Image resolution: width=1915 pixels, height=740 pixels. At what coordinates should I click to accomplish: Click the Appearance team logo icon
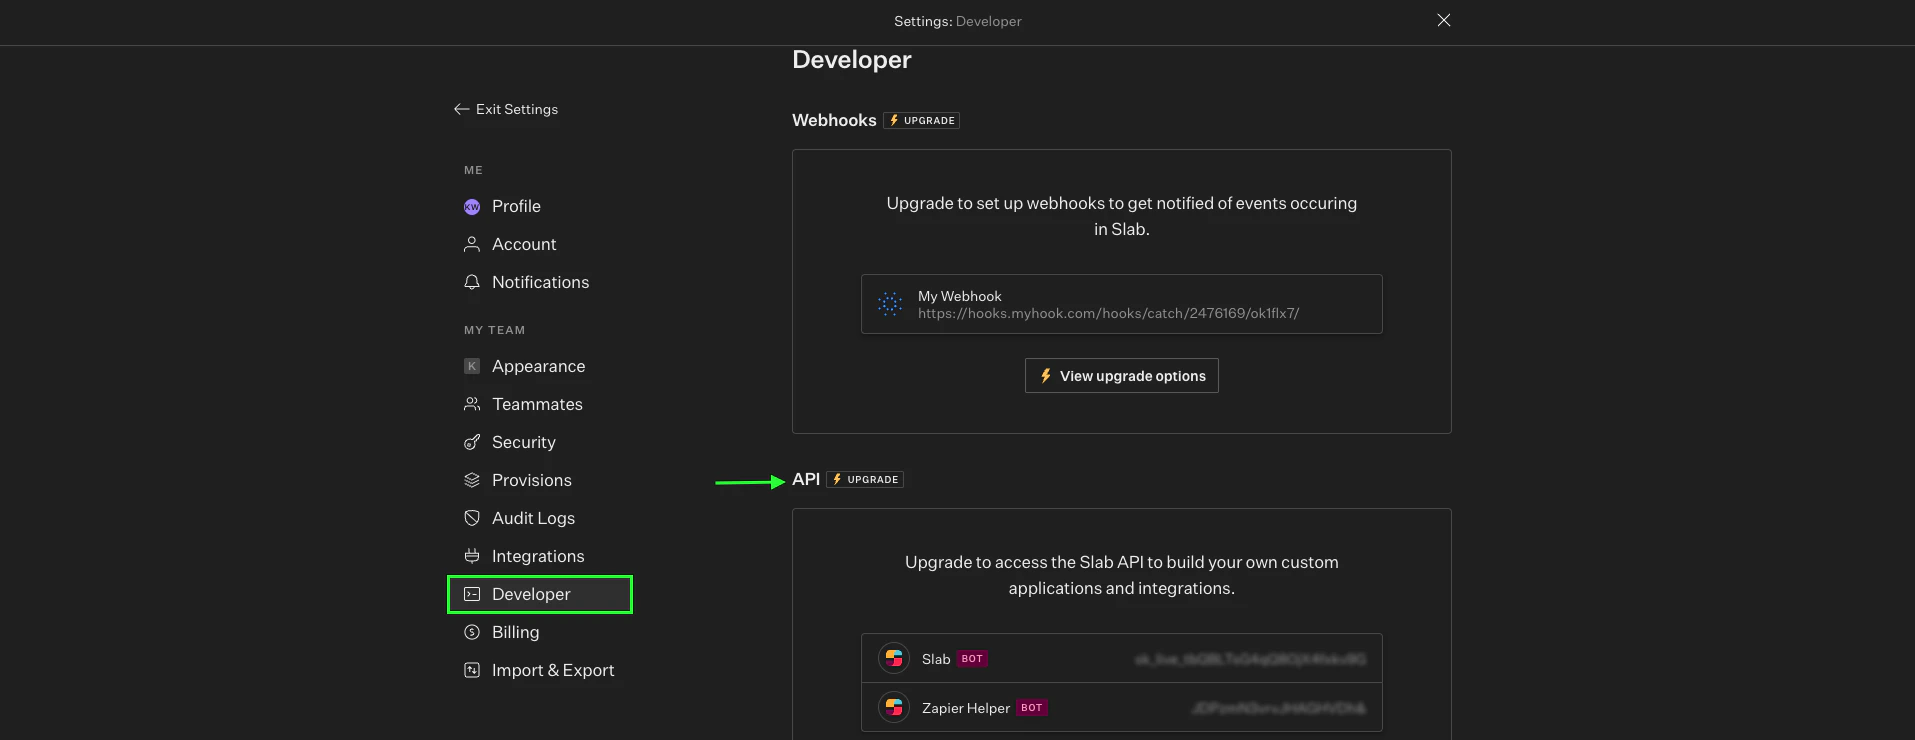coord(472,366)
